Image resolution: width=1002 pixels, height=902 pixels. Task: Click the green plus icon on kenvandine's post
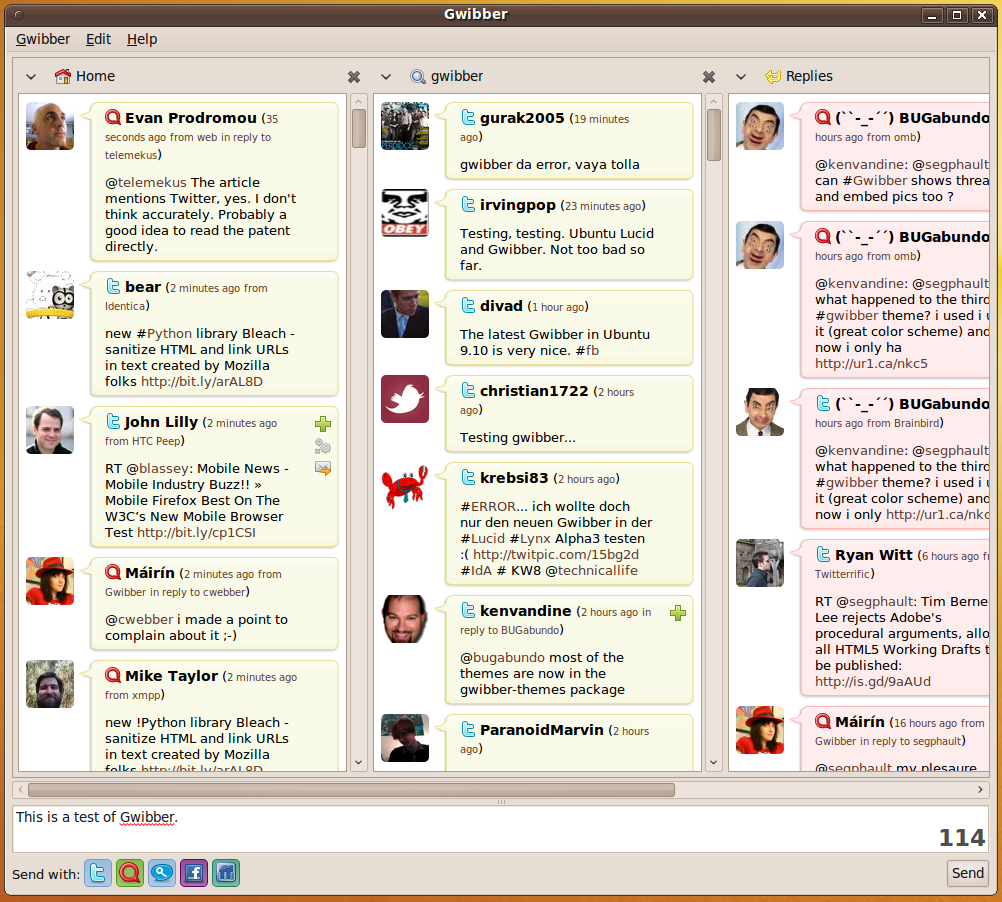(678, 613)
